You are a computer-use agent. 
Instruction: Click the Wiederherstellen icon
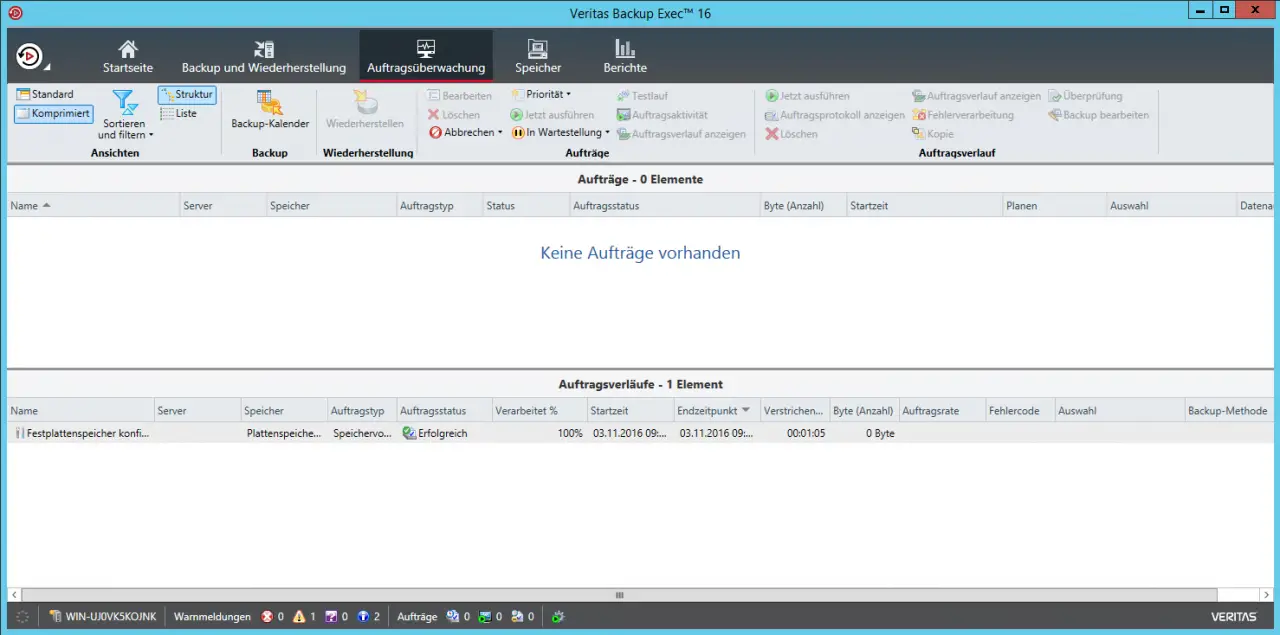click(365, 110)
